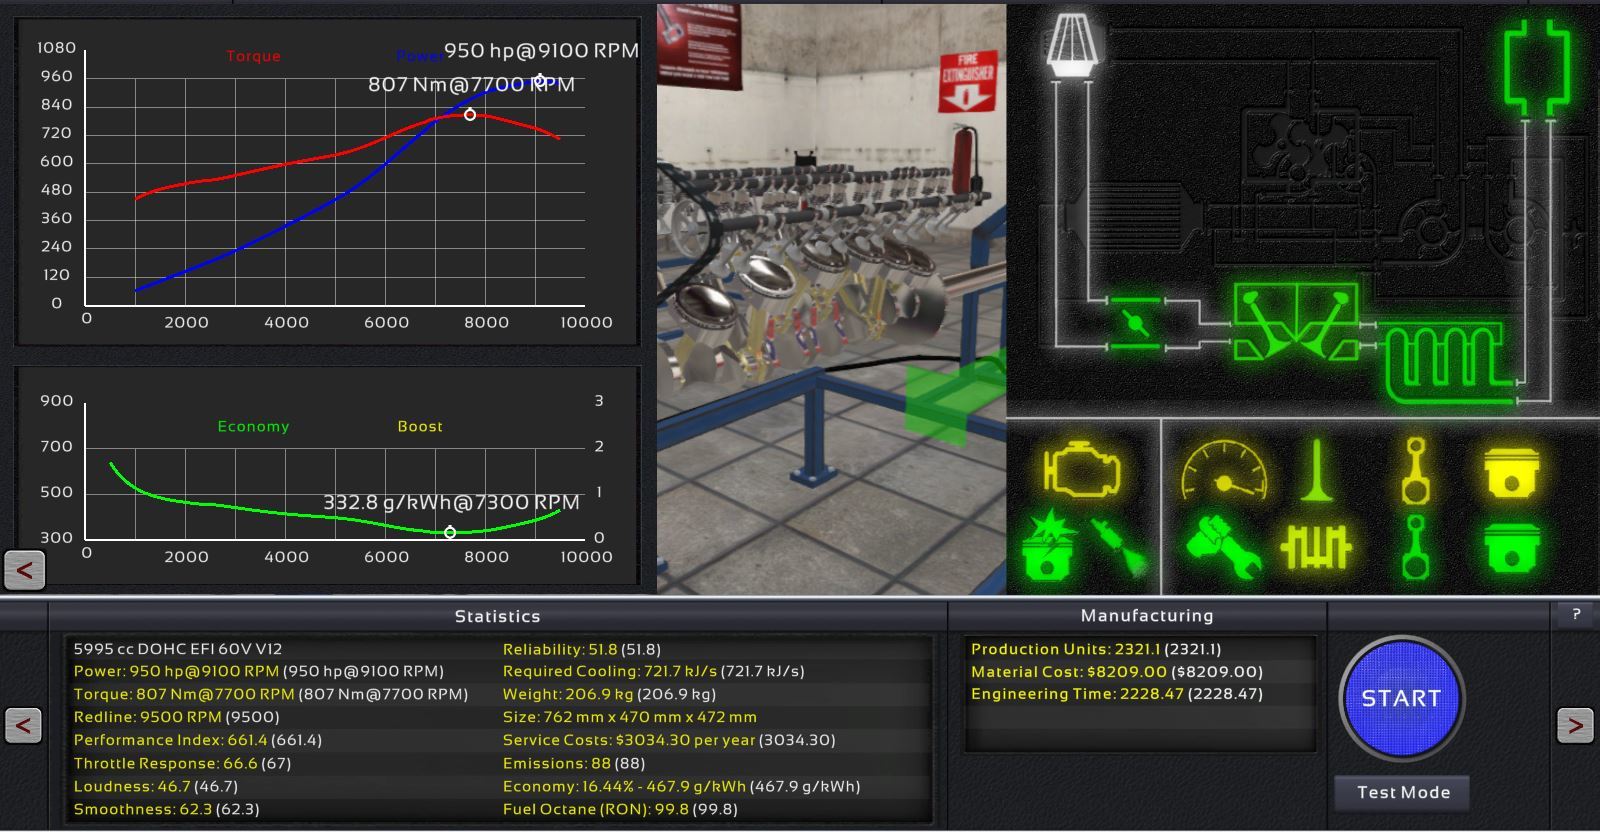Open the tachometer gauge icon
The width and height of the screenshot is (1600, 832).
pos(1224,469)
